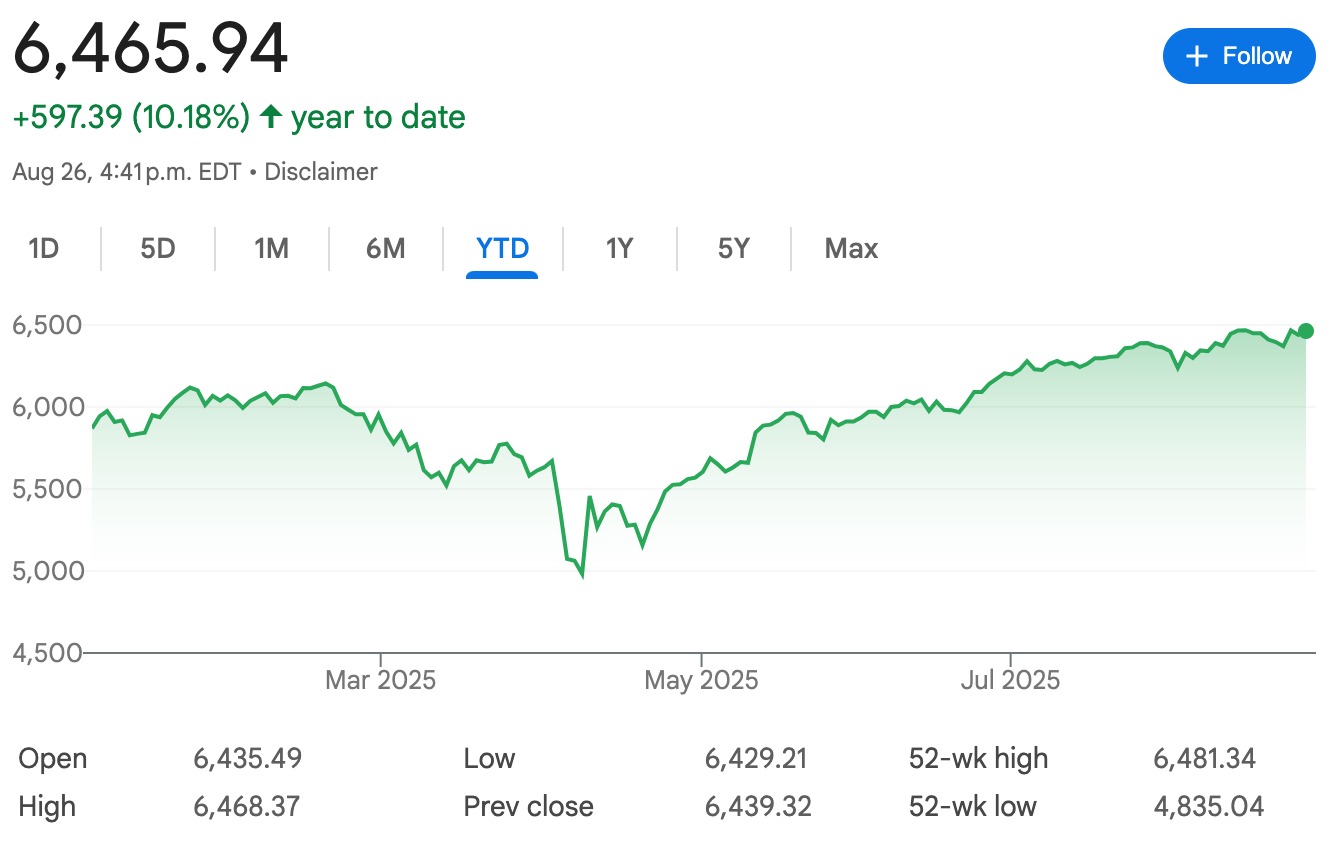Viewport: 1338px width, 850px height.
Task: Click the Mar 2025 x-axis label
Action: point(380,681)
